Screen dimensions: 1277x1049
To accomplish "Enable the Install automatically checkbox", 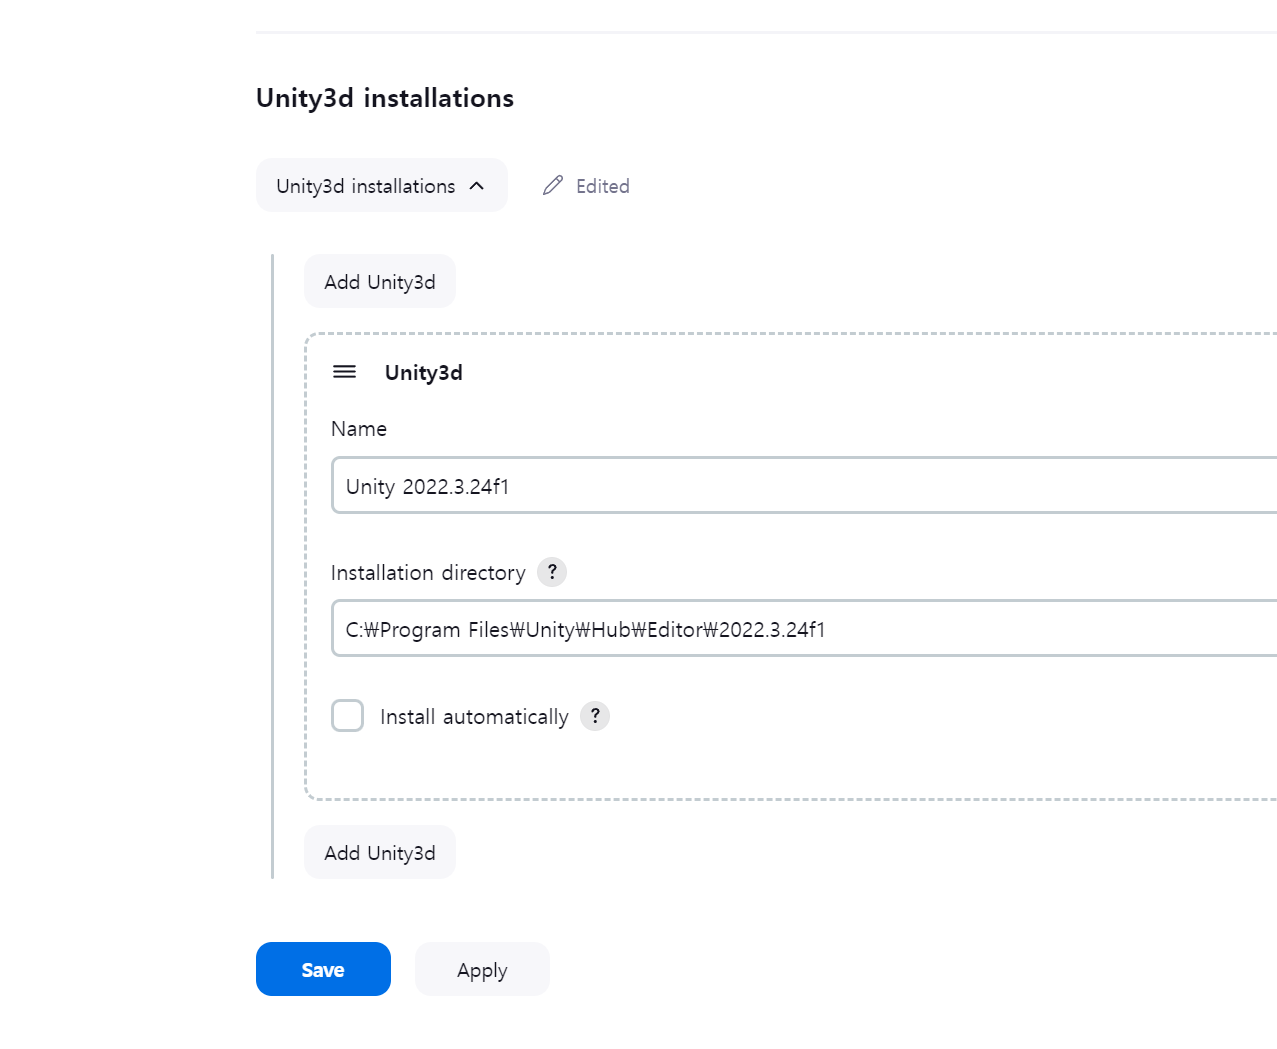I will tap(347, 716).
